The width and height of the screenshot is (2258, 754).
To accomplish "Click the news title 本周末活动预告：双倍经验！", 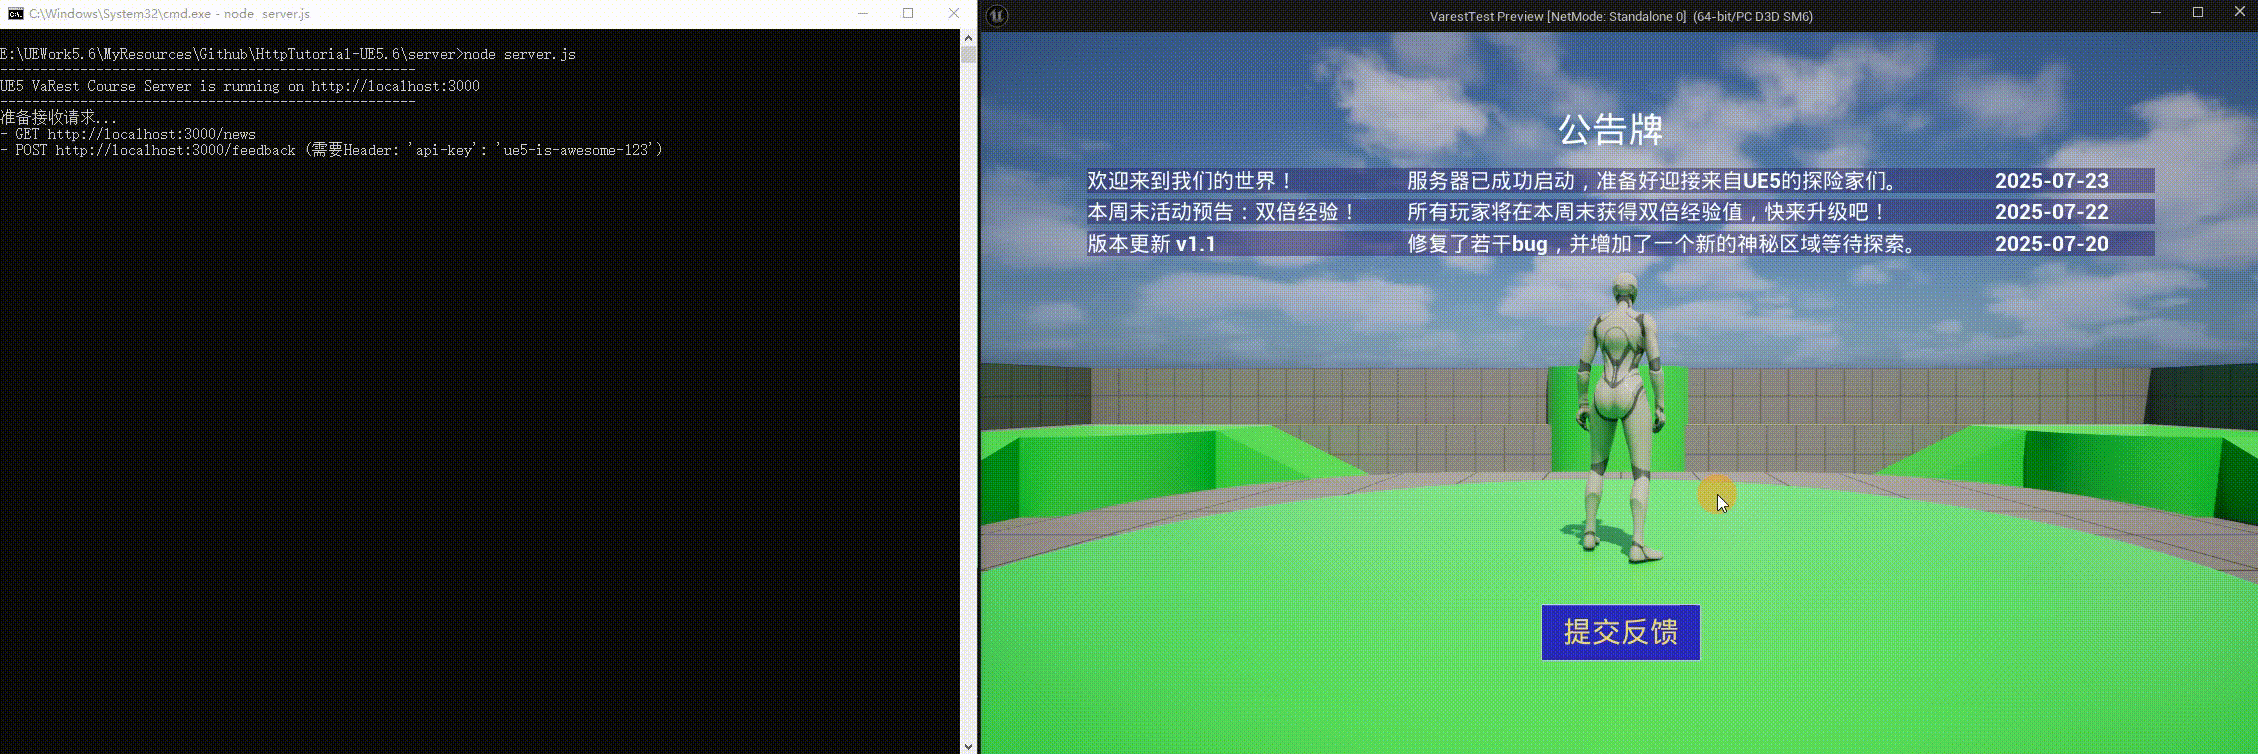I will 1222,212.
